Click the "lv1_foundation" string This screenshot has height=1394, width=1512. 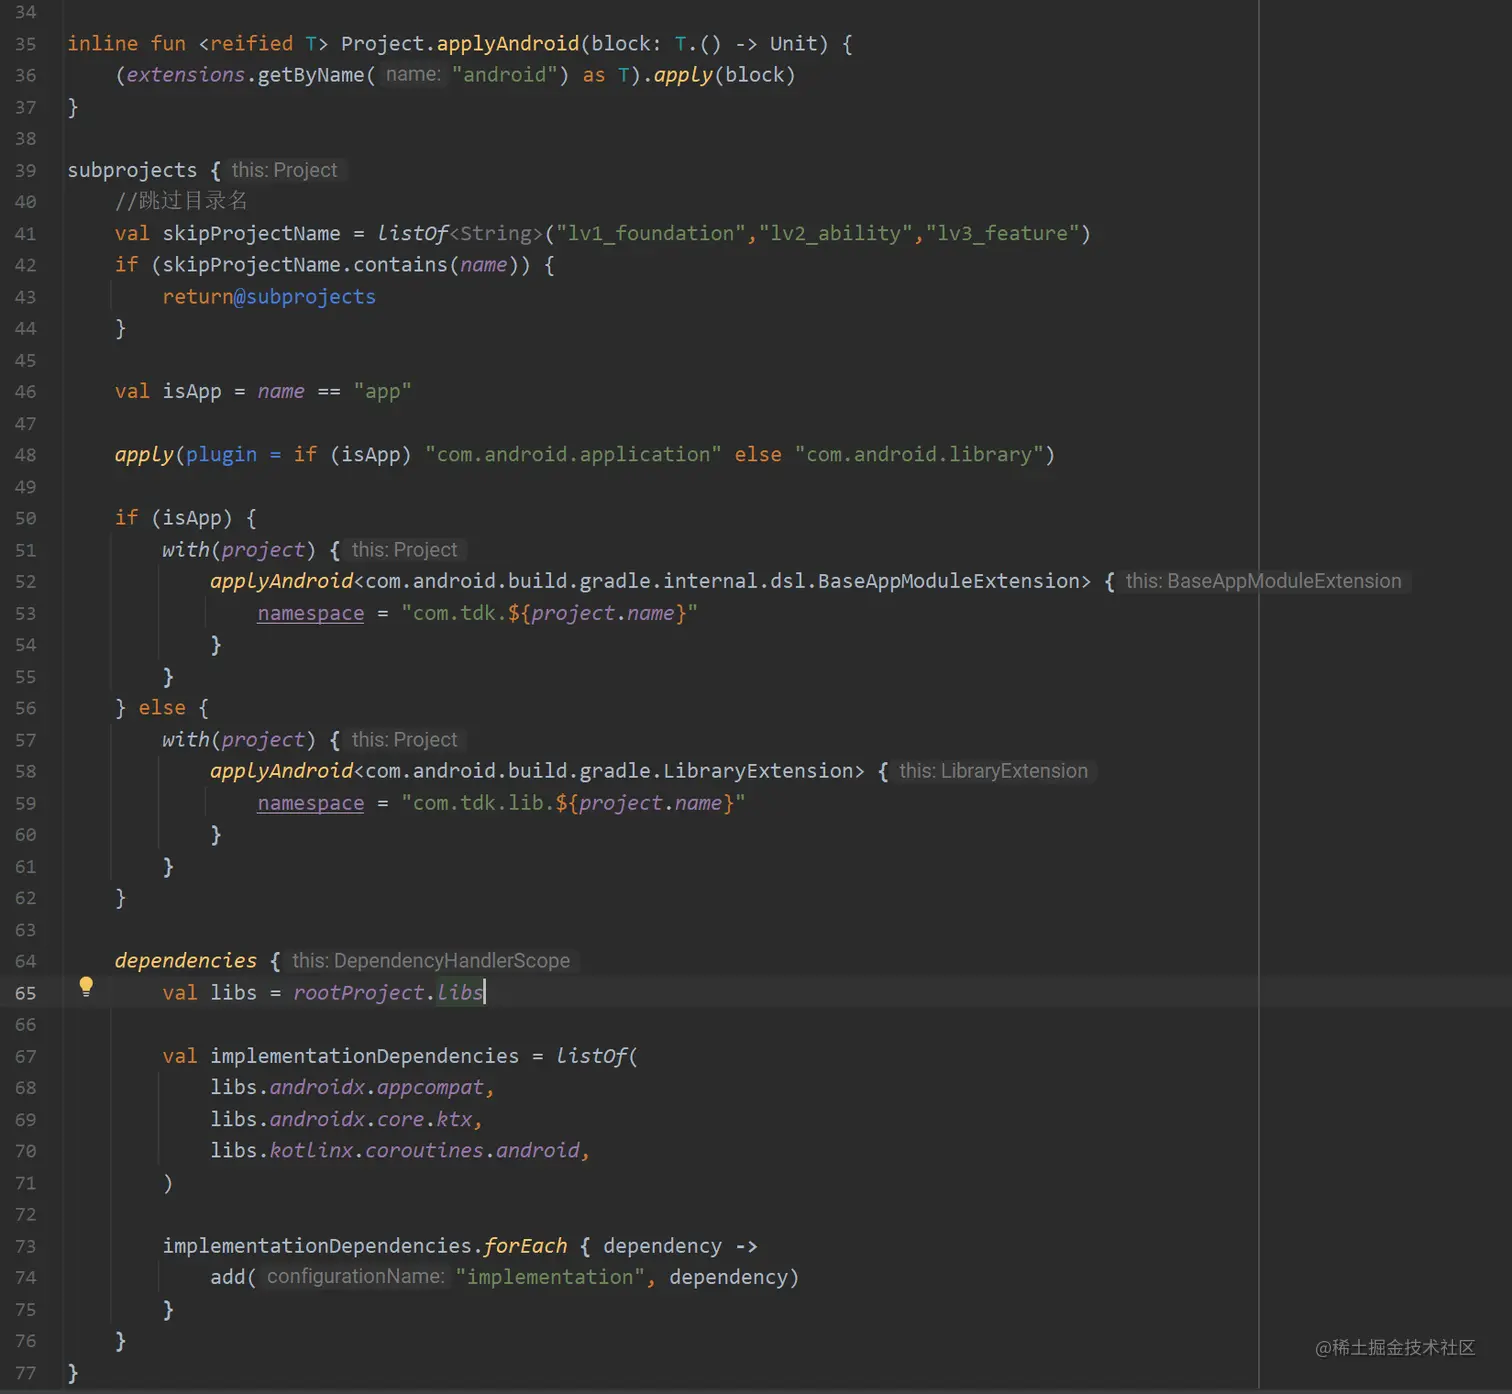click(651, 234)
